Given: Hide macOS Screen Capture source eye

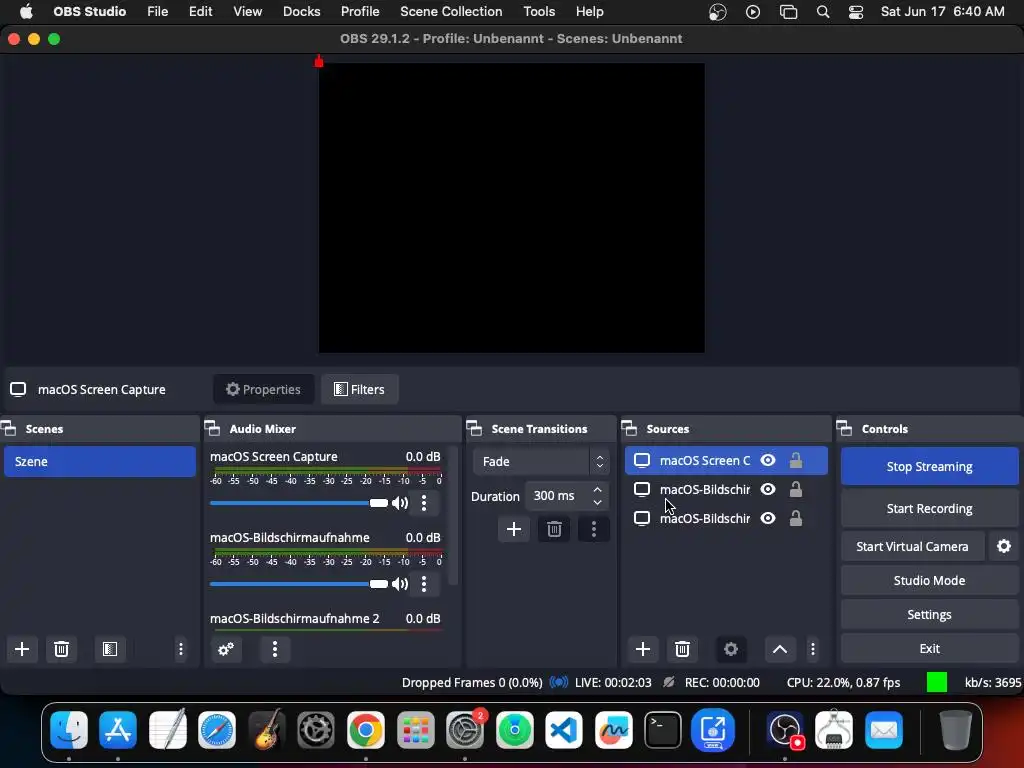Looking at the screenshot, I should click(768, 460).
